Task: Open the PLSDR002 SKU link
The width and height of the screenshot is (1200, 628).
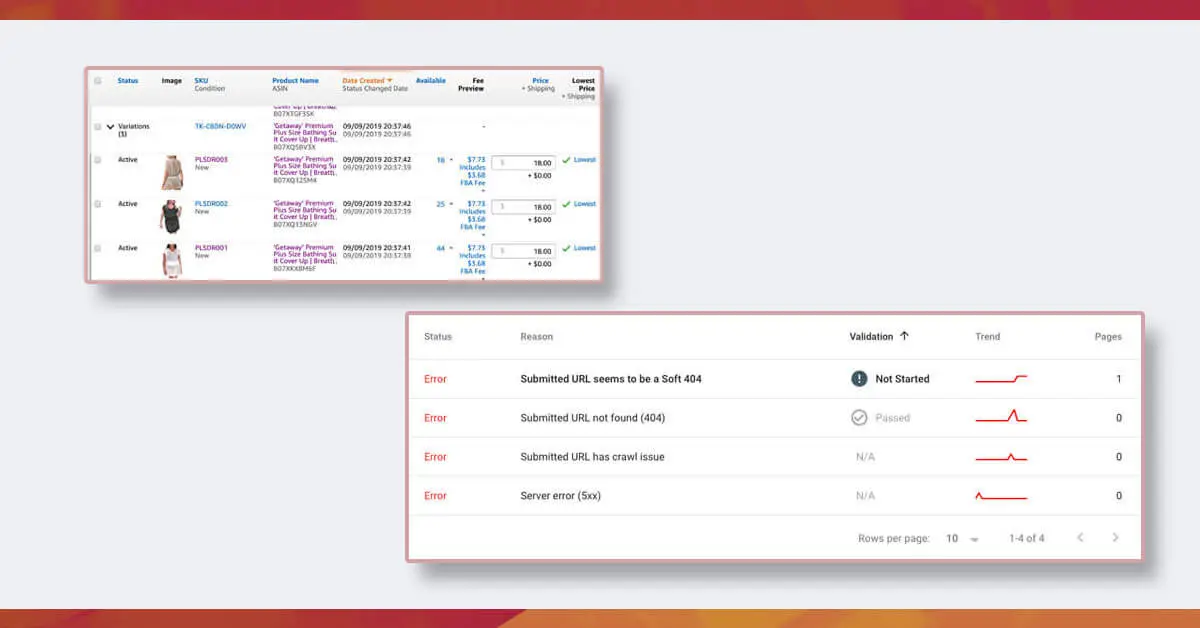Action: pyautogui.click(x=211, y=204)
